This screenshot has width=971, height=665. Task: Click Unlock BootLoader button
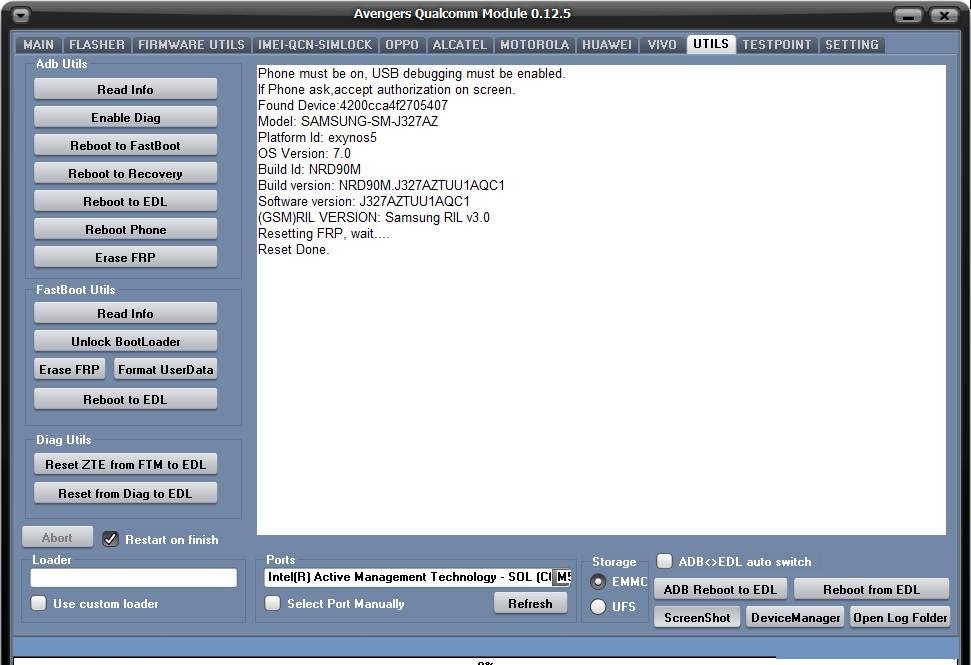[125, 341]
